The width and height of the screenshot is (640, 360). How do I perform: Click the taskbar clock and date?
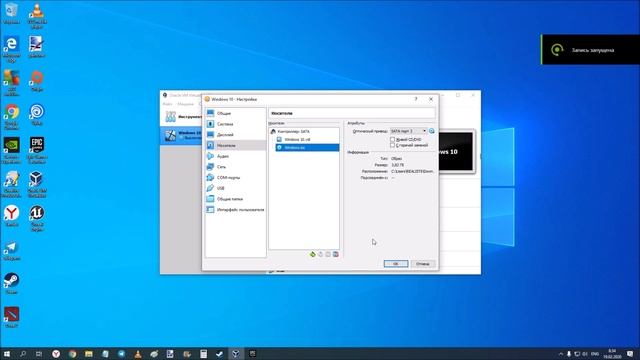(612, 354)
